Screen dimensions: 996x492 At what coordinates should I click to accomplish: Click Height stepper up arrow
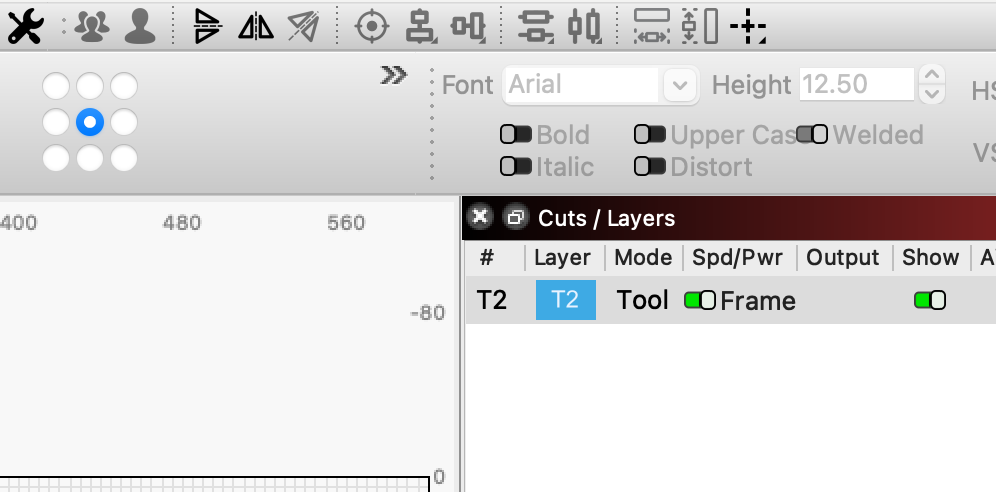click(x=931, y=75)
